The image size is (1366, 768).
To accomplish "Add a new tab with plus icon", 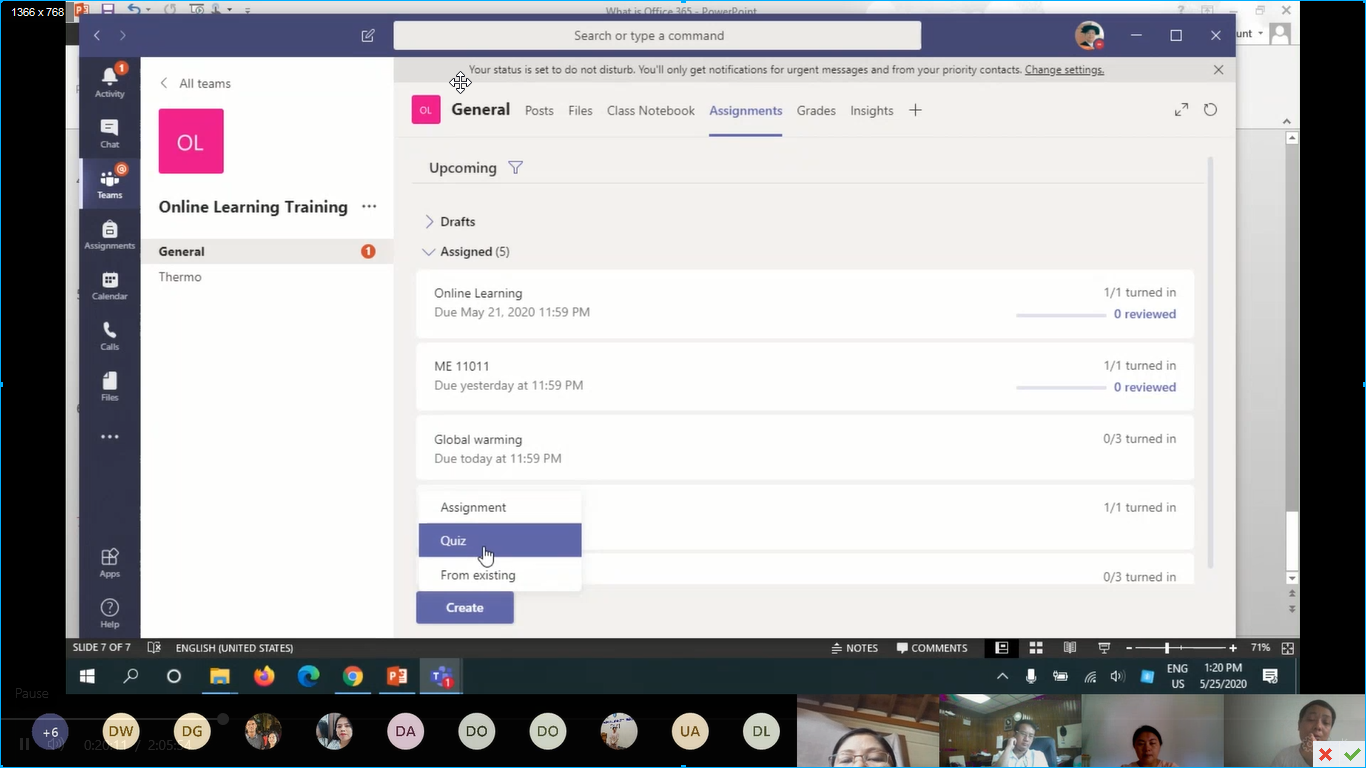I will [915, 110].
